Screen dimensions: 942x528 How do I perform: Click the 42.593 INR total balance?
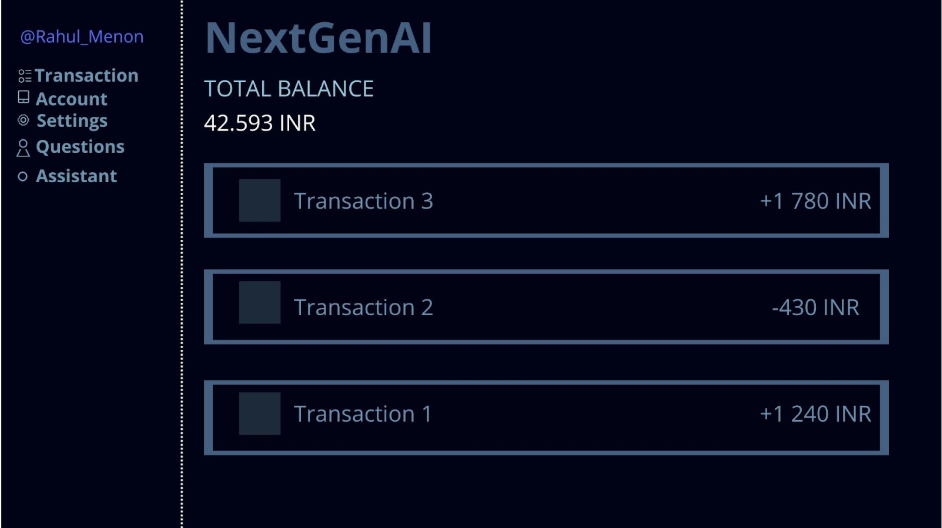tap(260, 124)
